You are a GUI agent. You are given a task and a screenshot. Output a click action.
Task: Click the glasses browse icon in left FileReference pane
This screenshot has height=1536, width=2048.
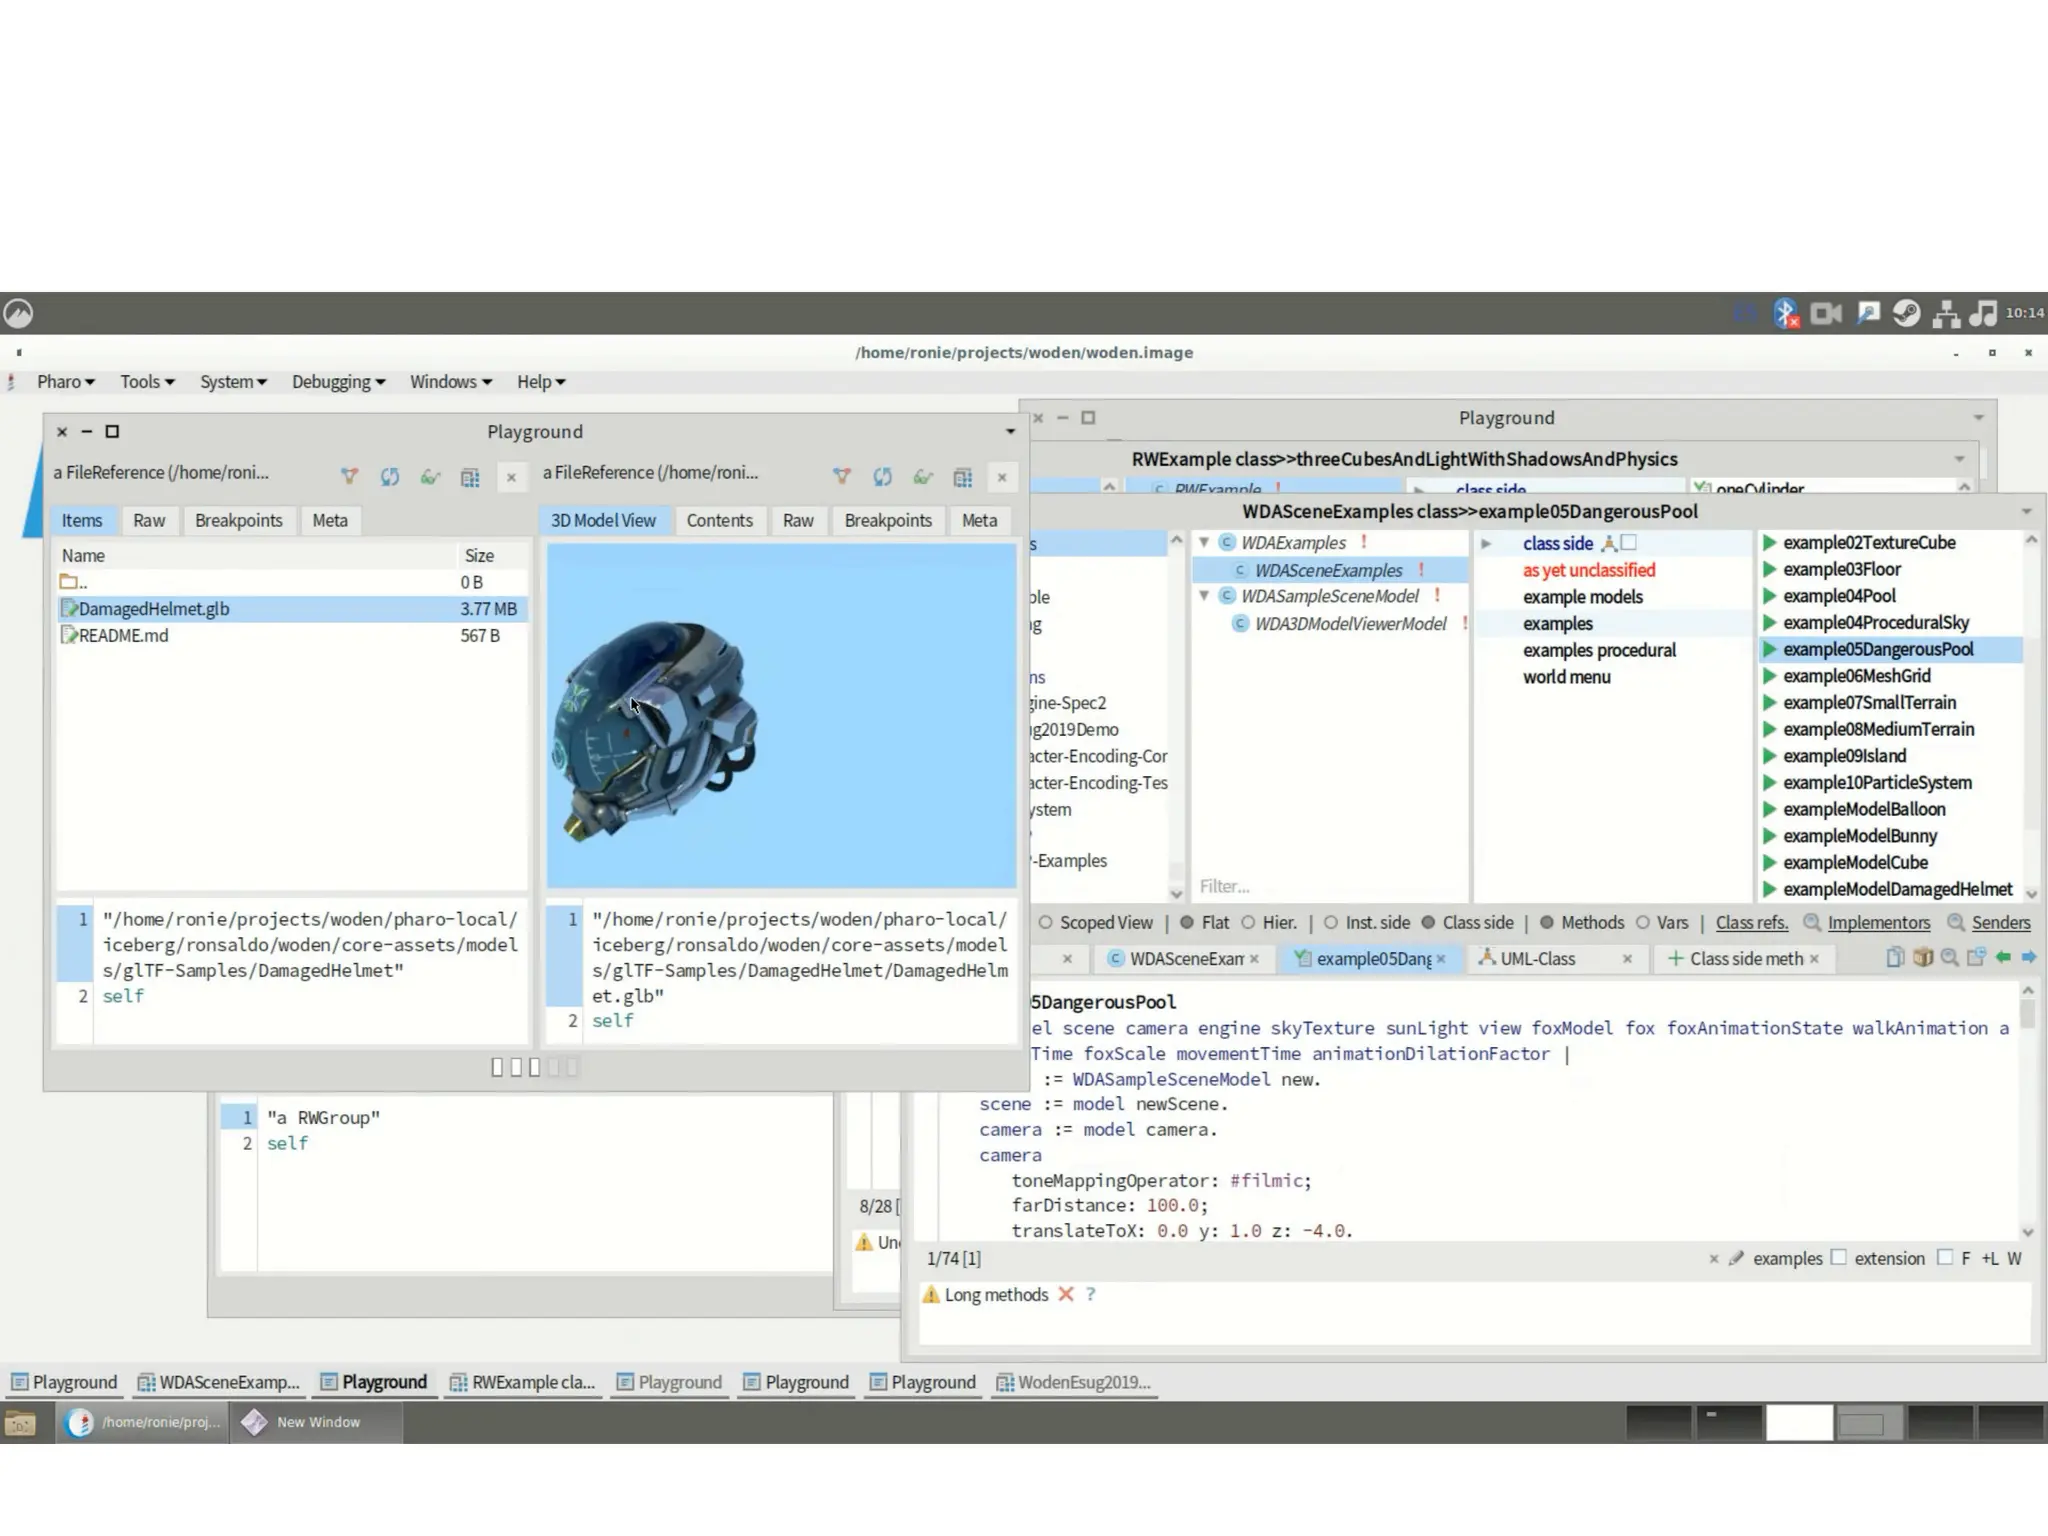430,477
